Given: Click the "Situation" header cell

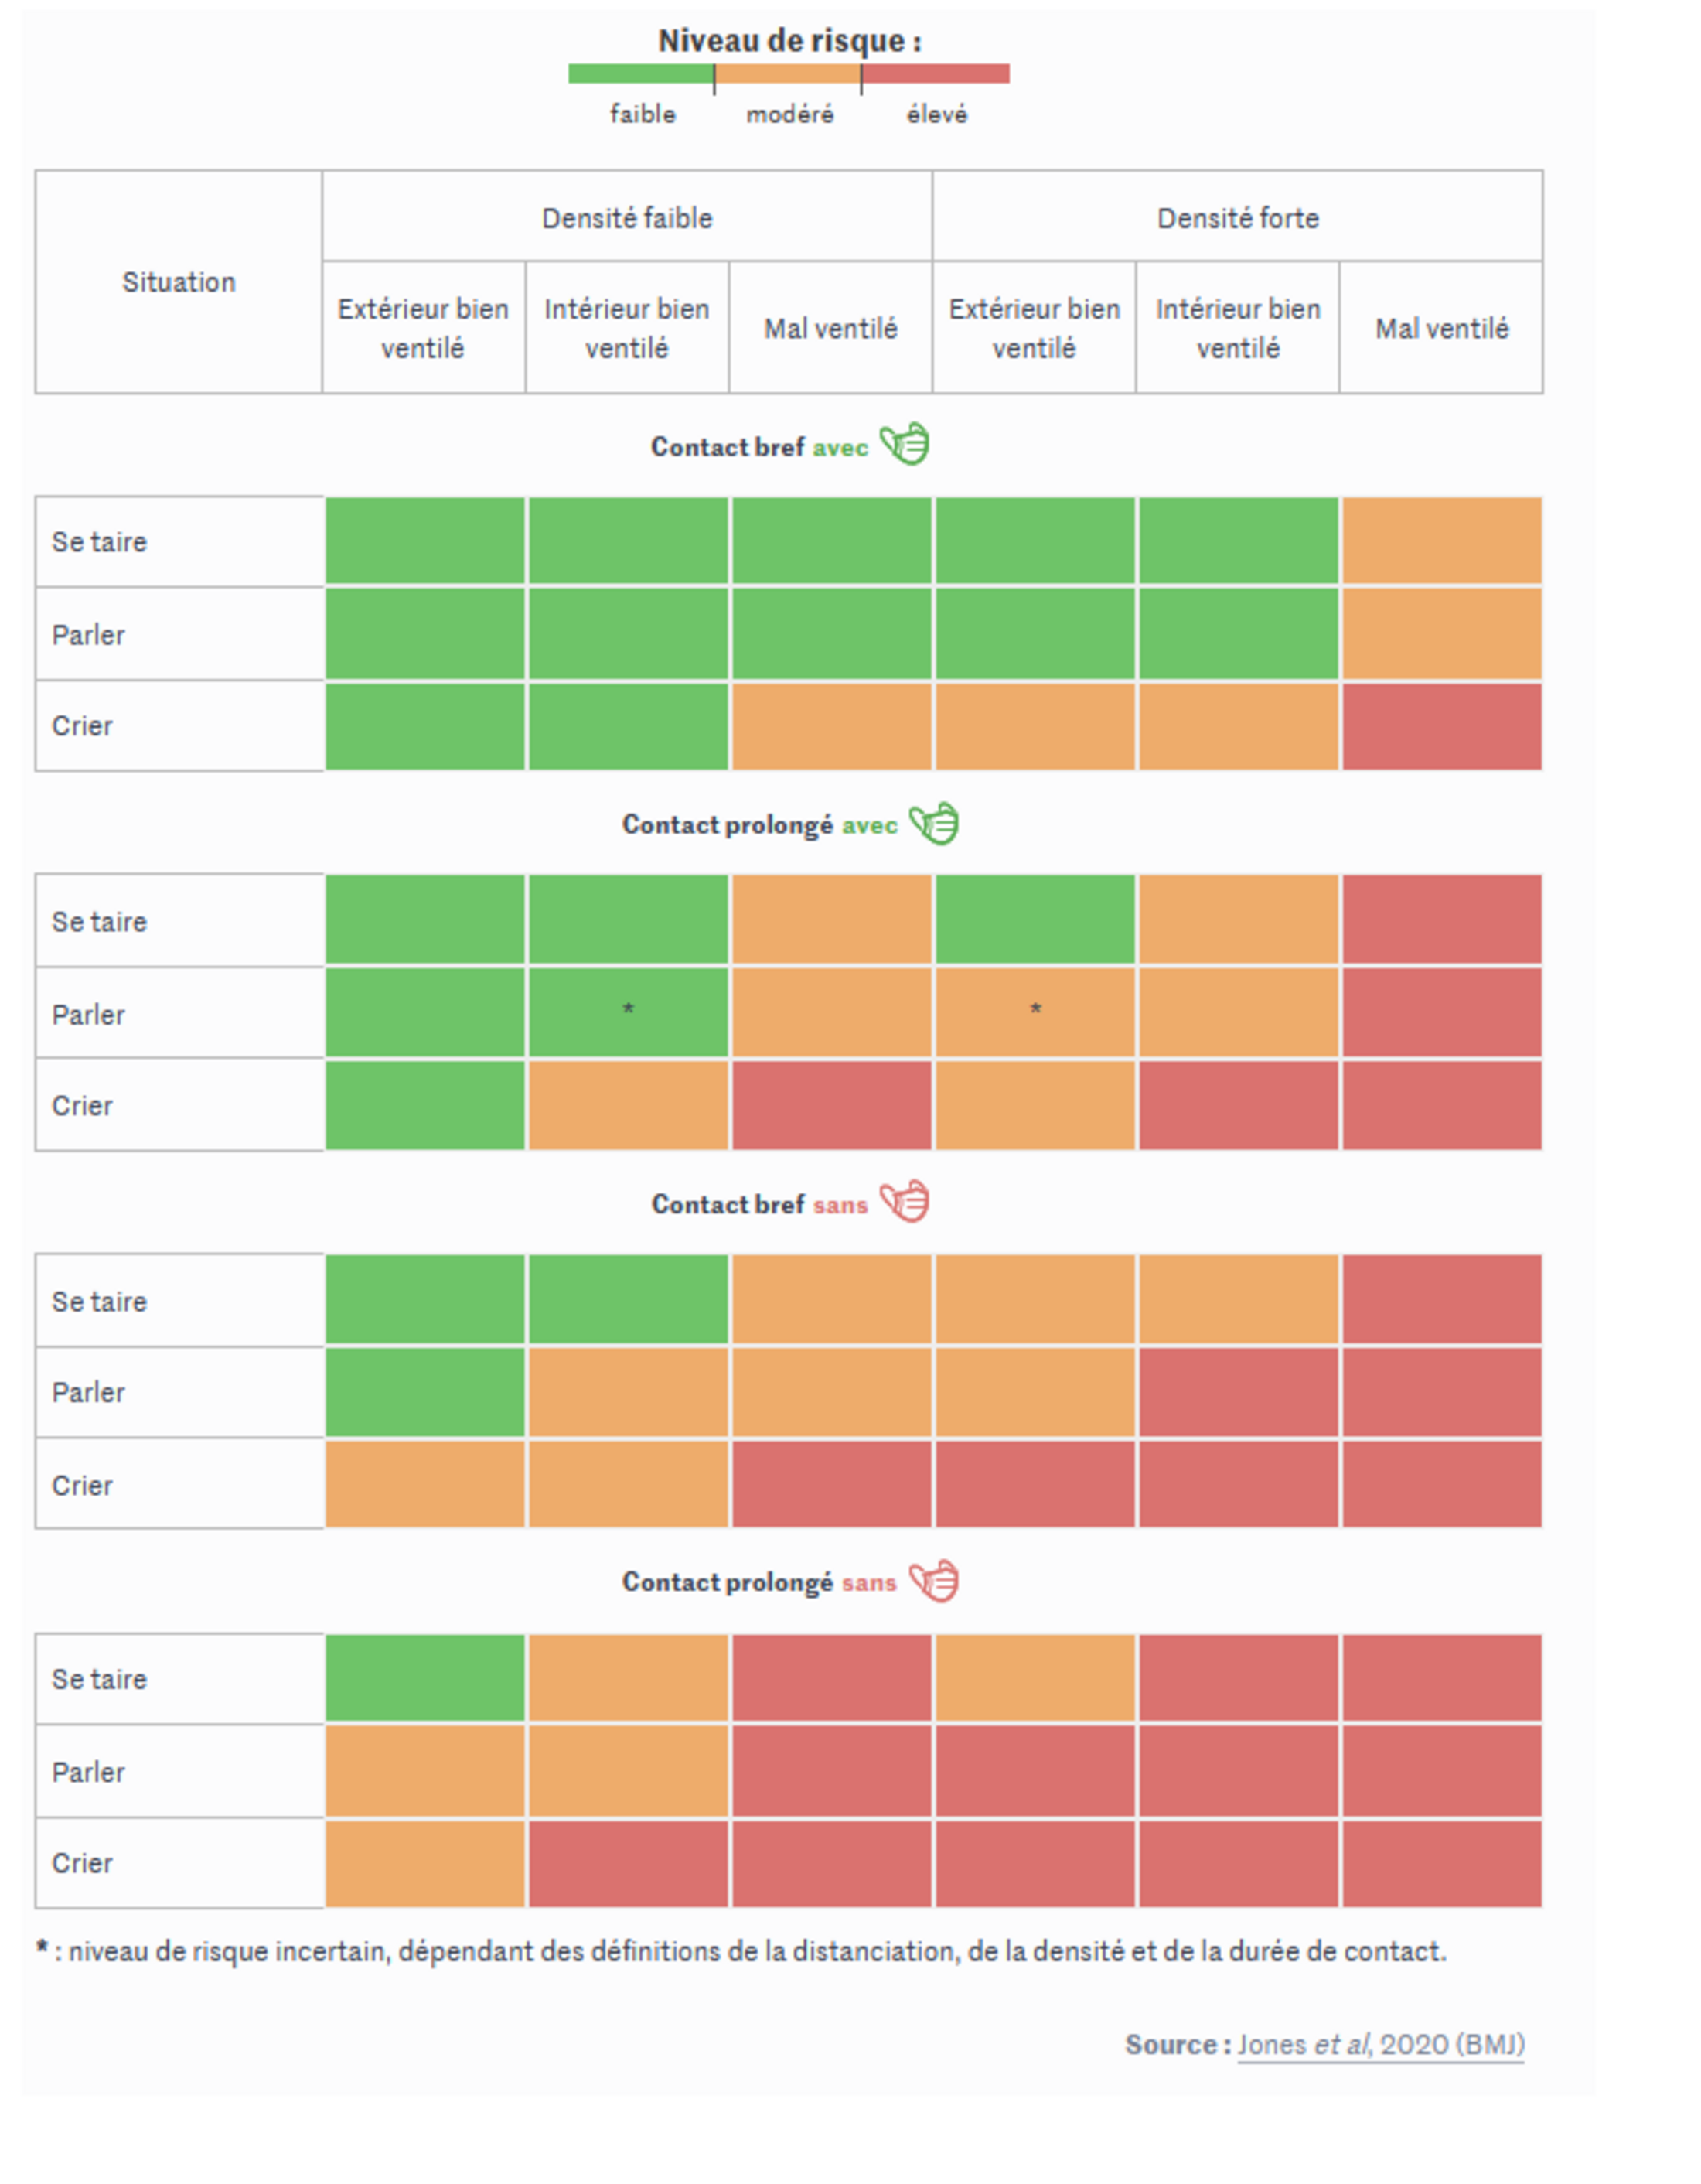Looking at the screenshot, I should tap(179, 282).
